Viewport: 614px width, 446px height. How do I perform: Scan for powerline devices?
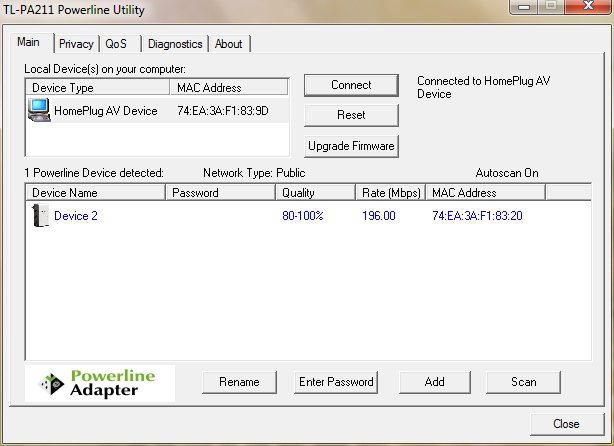tap(523, 382)
